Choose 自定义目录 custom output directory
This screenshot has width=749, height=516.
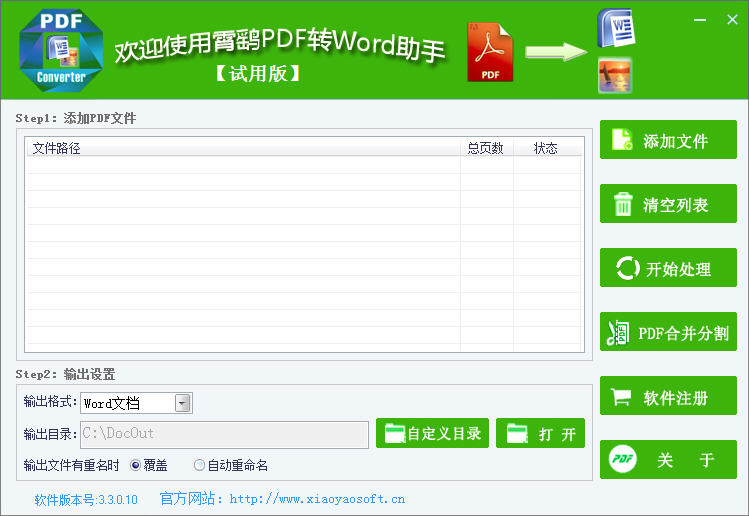(432, 433)
